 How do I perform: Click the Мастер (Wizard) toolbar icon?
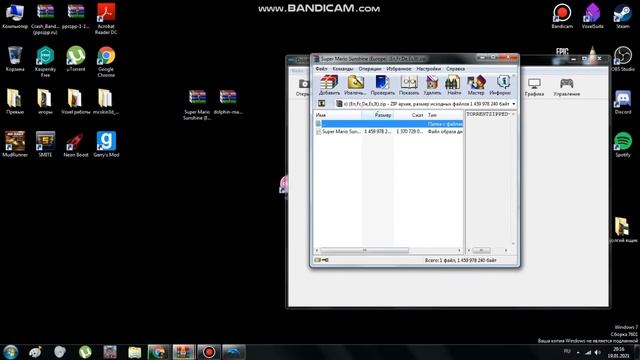point(476,85)
